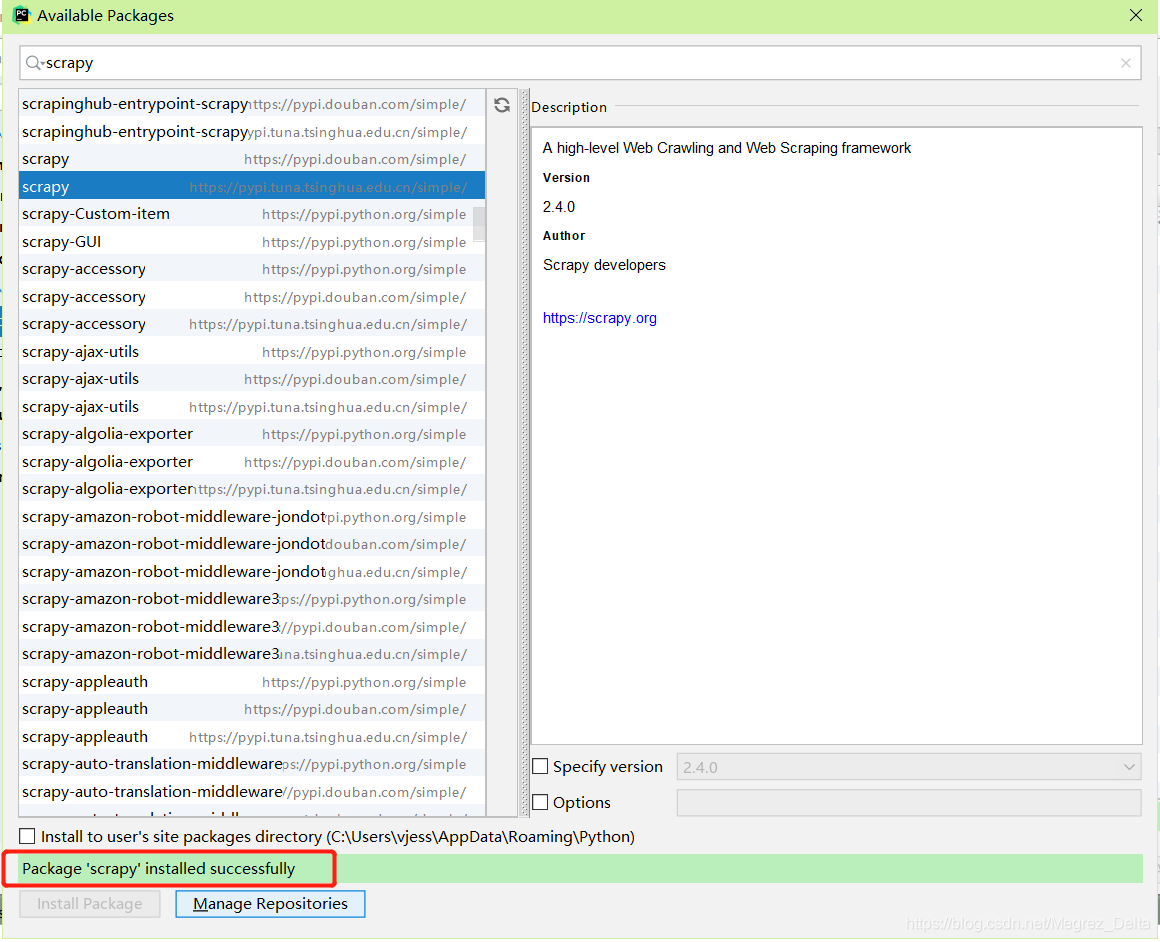Select scrapy-appleauth from pypi.tuna.tsinghua.edu.cn
1160x942 pixels.
252,737
